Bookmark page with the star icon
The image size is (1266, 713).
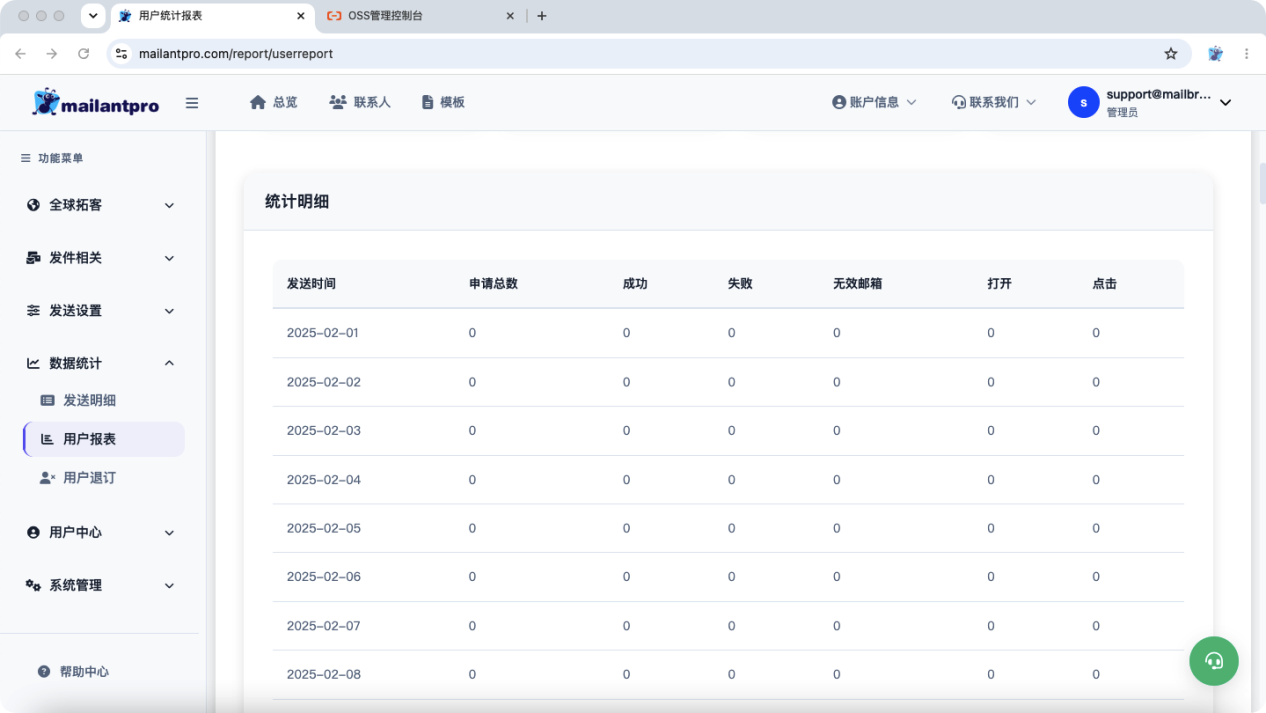click(x=1171, y=54)
